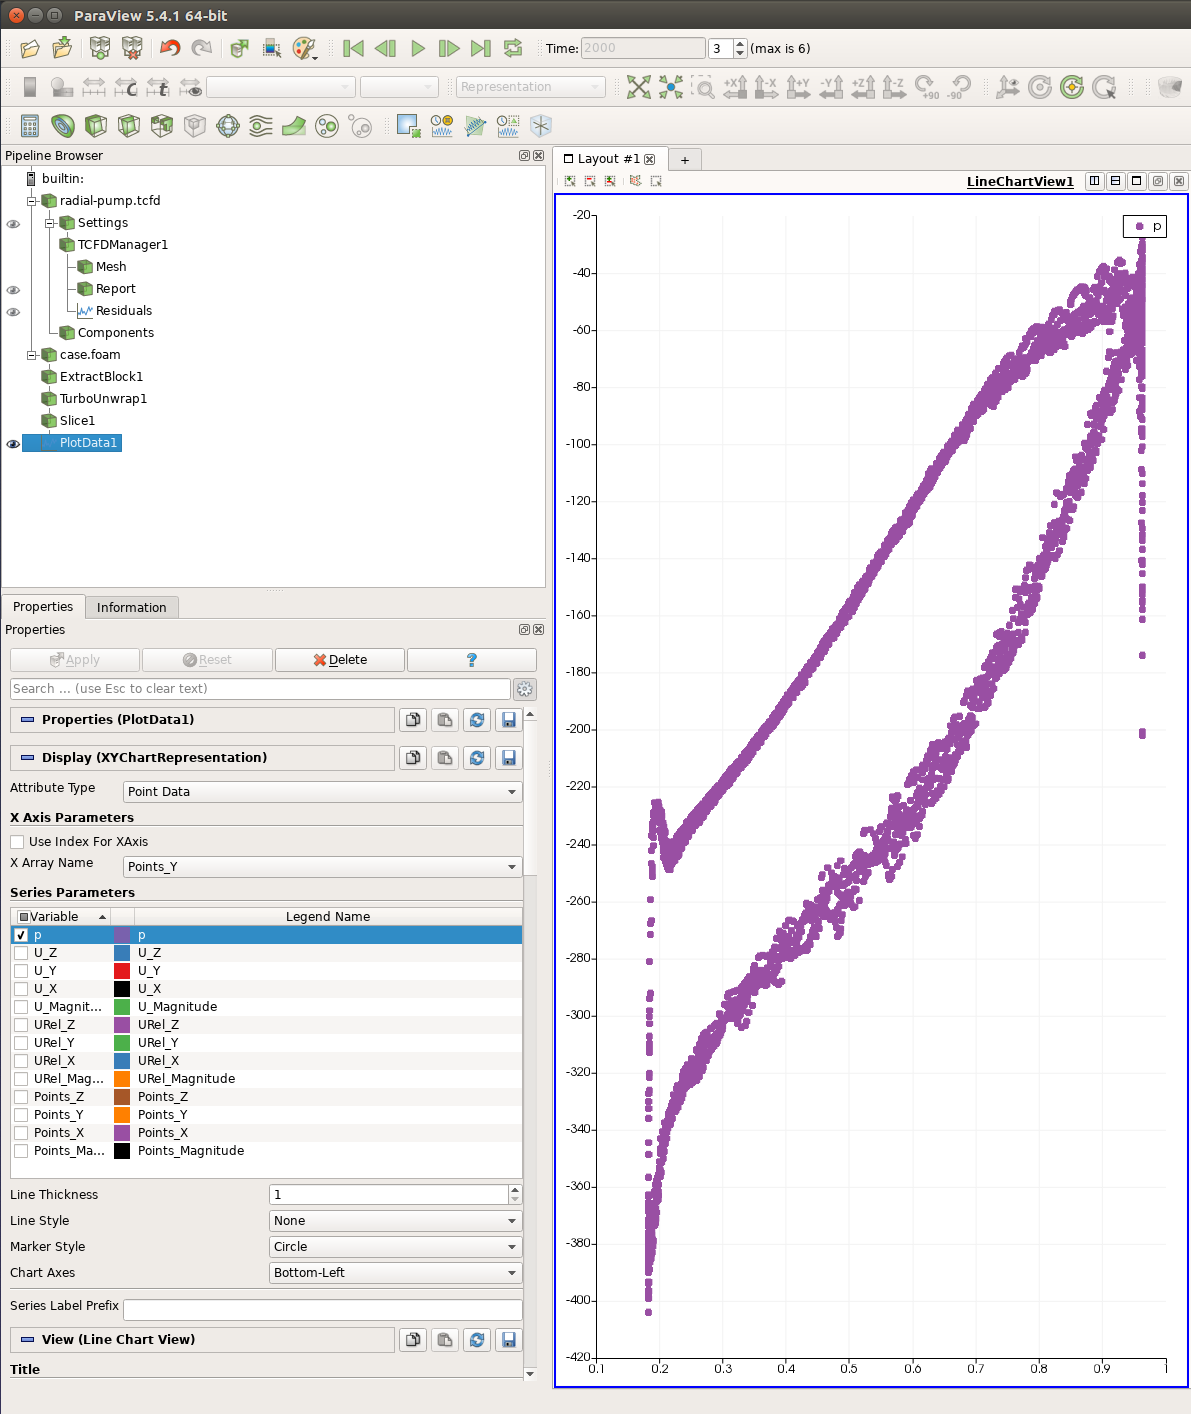Toggle visibility eye of PlotData1
1191x1414 pixels.
point(13,444)
